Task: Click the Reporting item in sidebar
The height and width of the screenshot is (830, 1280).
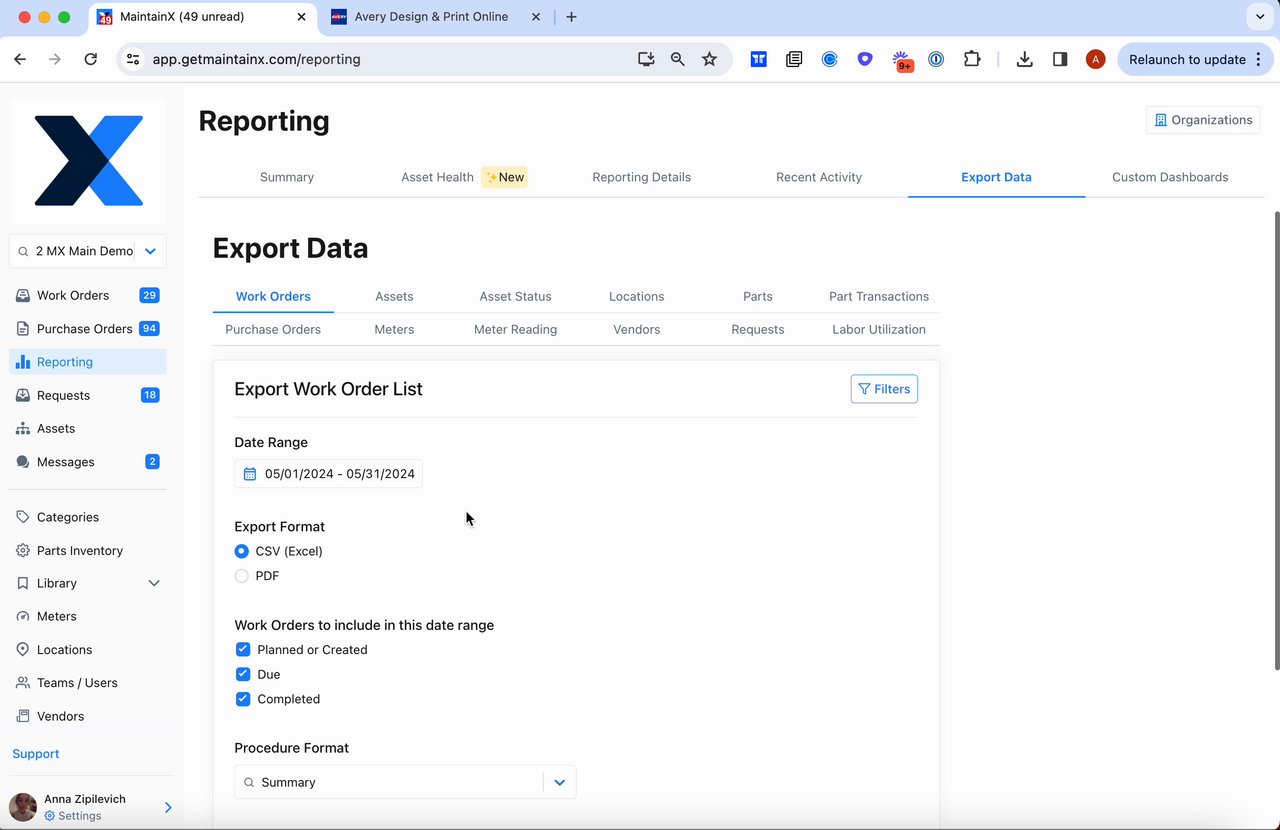Action: (x=88, y=362)
